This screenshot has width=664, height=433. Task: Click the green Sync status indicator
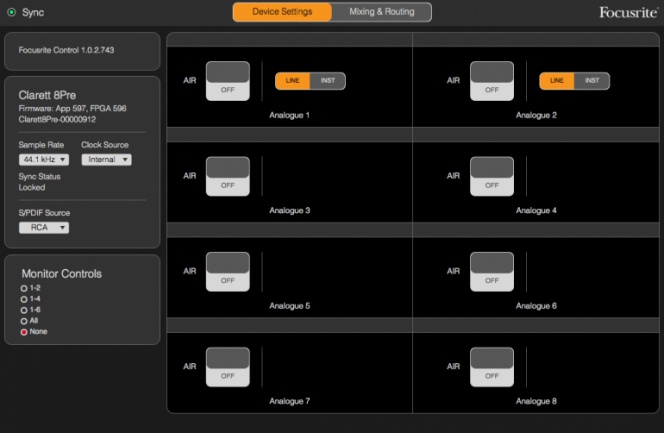(12, 12)
